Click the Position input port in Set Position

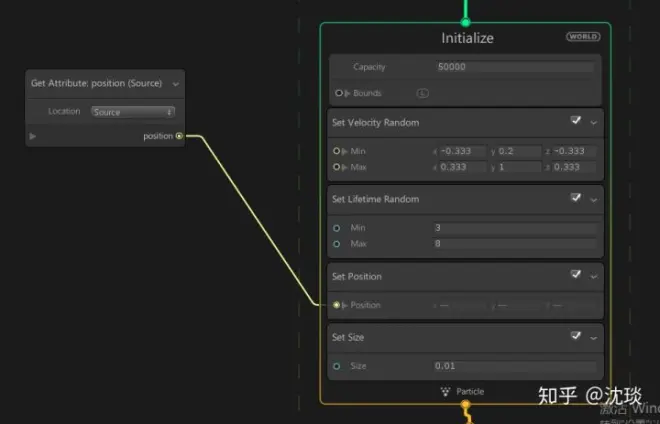tap(336, 305)
